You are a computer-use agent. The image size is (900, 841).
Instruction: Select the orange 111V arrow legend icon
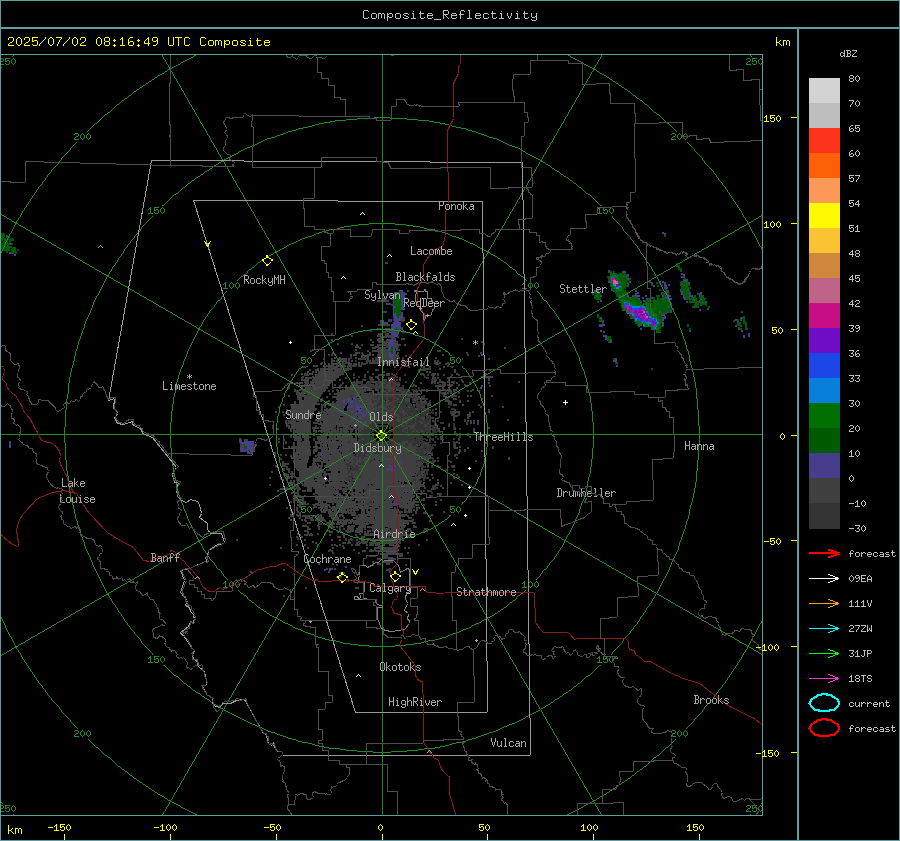coord(824,603)
